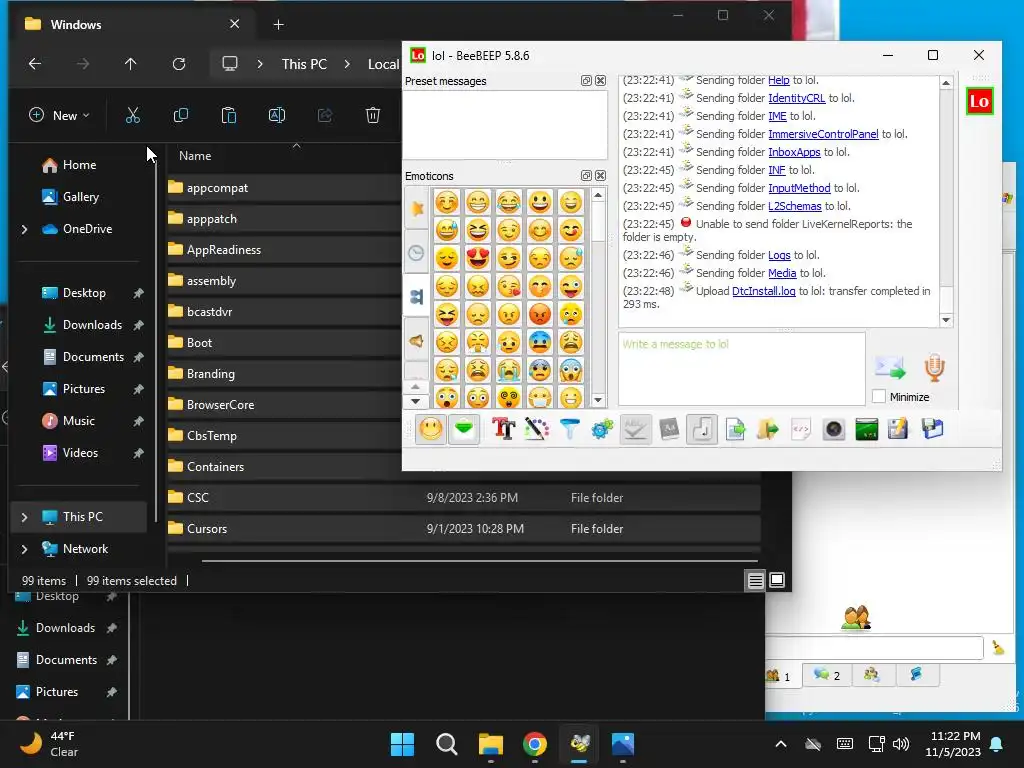Open the font selection TT icon
This screenshot has height=768, width=1024.
[504, 429]
